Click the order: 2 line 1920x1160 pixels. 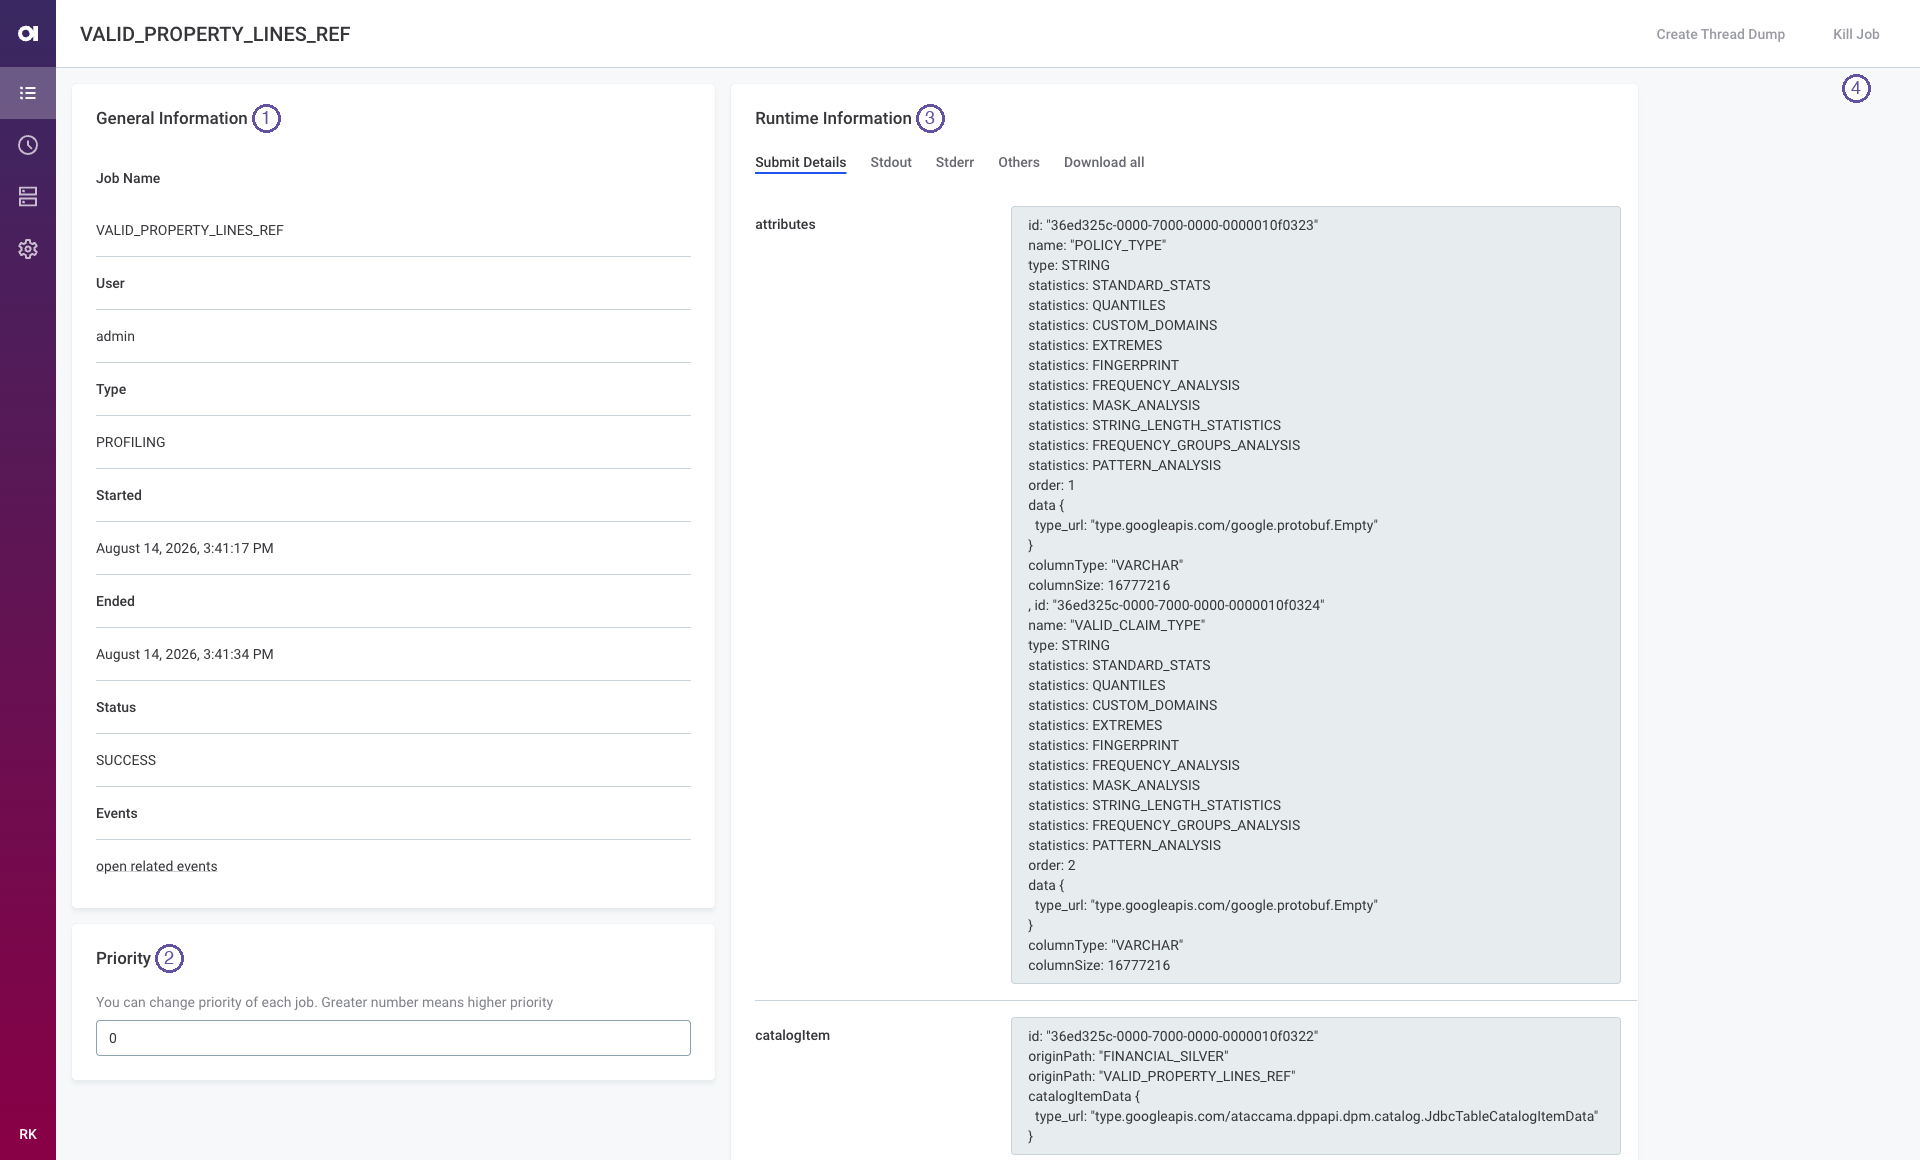1052,865
